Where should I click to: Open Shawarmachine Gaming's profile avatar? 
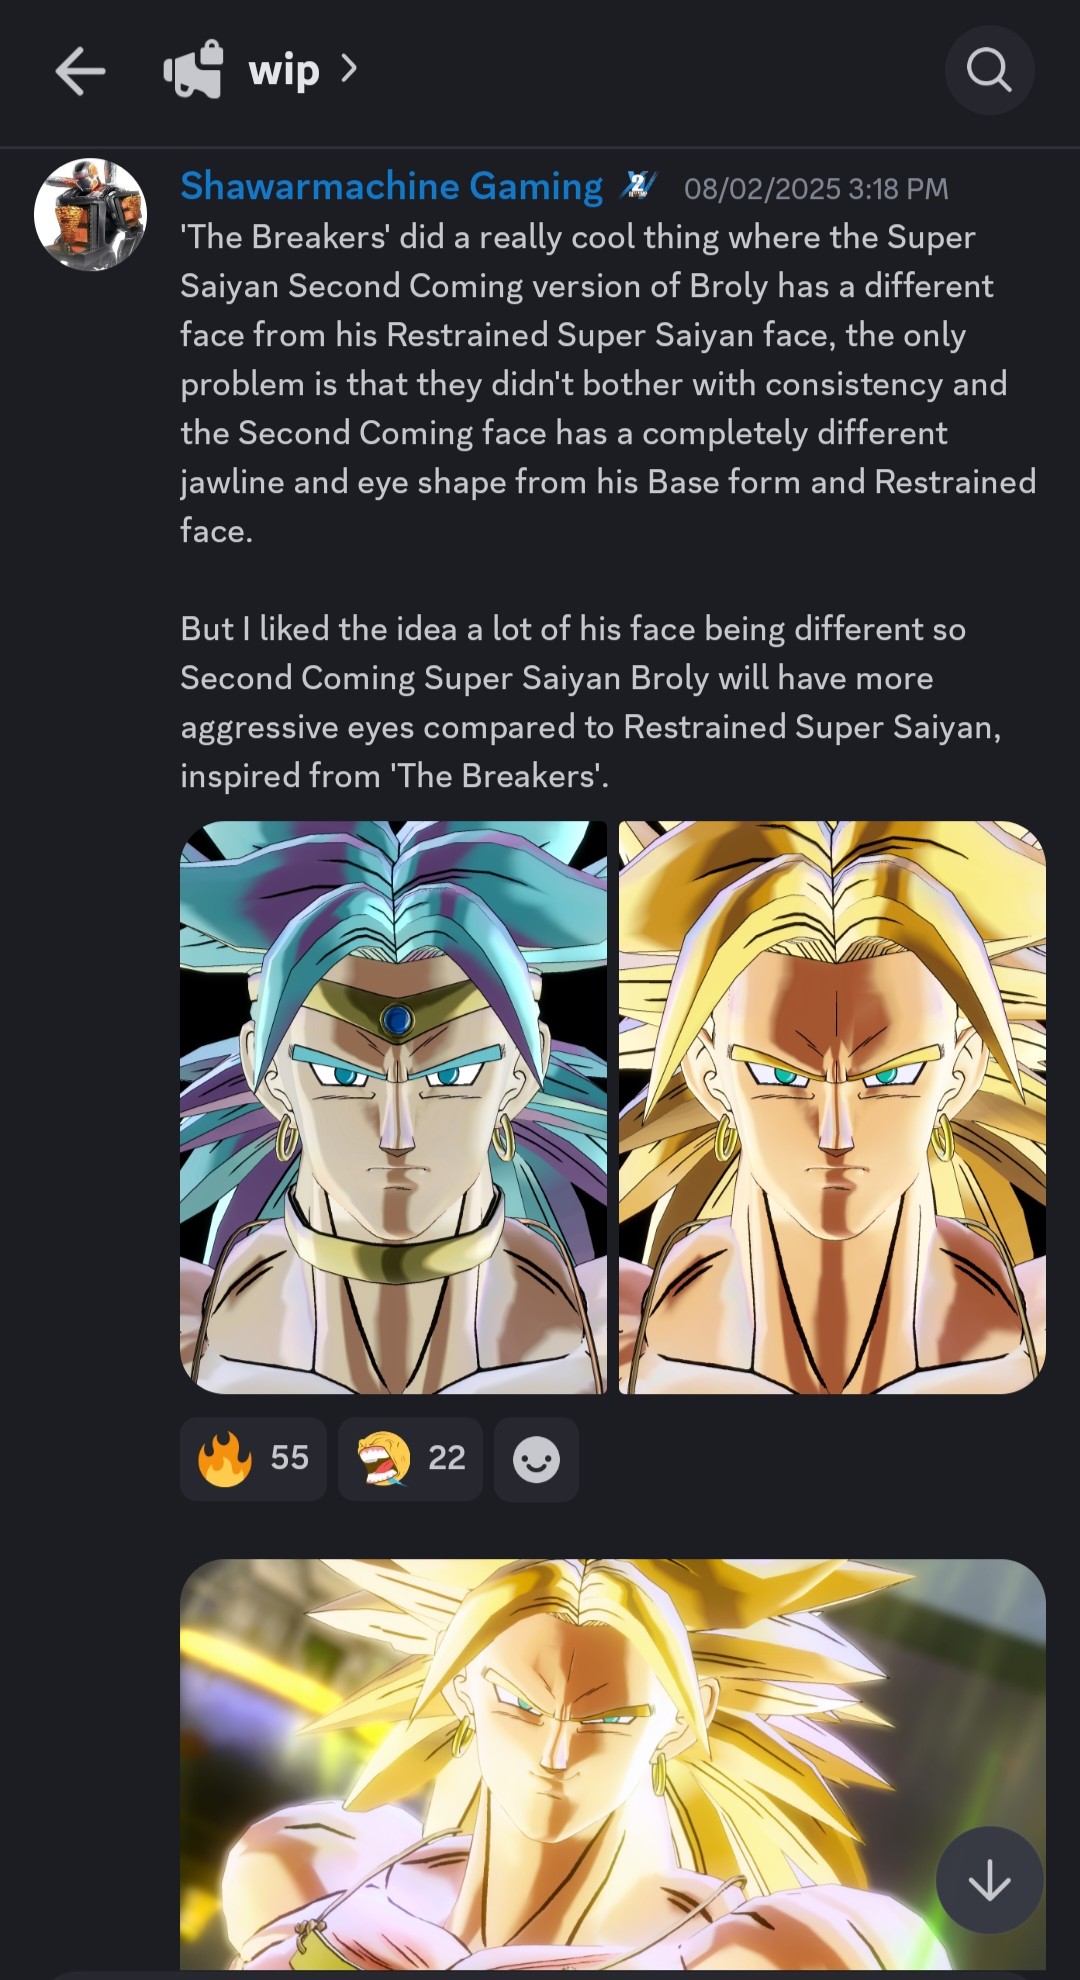click(x=90, y=214)
